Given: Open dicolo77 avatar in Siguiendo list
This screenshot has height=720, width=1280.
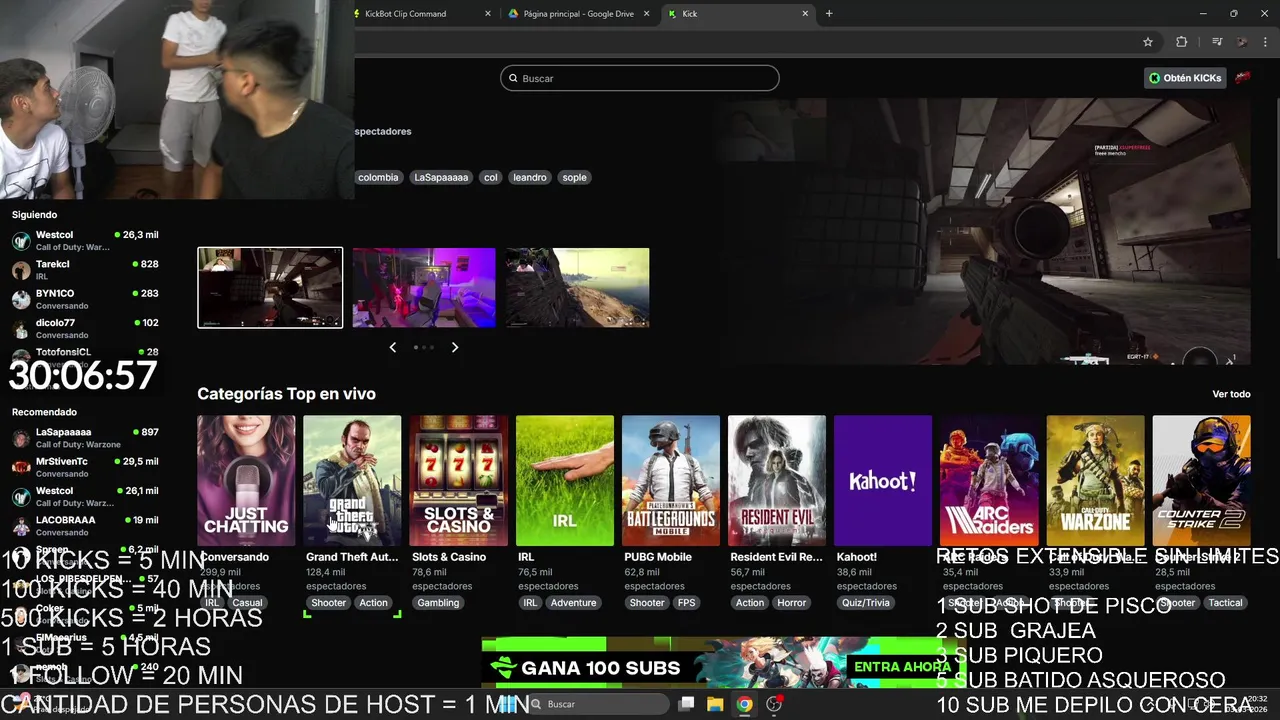Looking at the screenshot, I should click(21, 328).
